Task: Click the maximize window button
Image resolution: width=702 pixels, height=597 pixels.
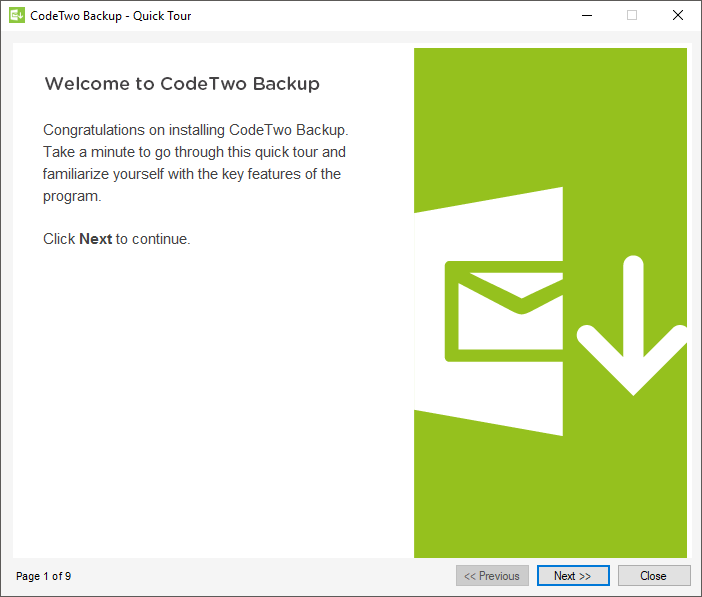Action: tap(632, 15)
